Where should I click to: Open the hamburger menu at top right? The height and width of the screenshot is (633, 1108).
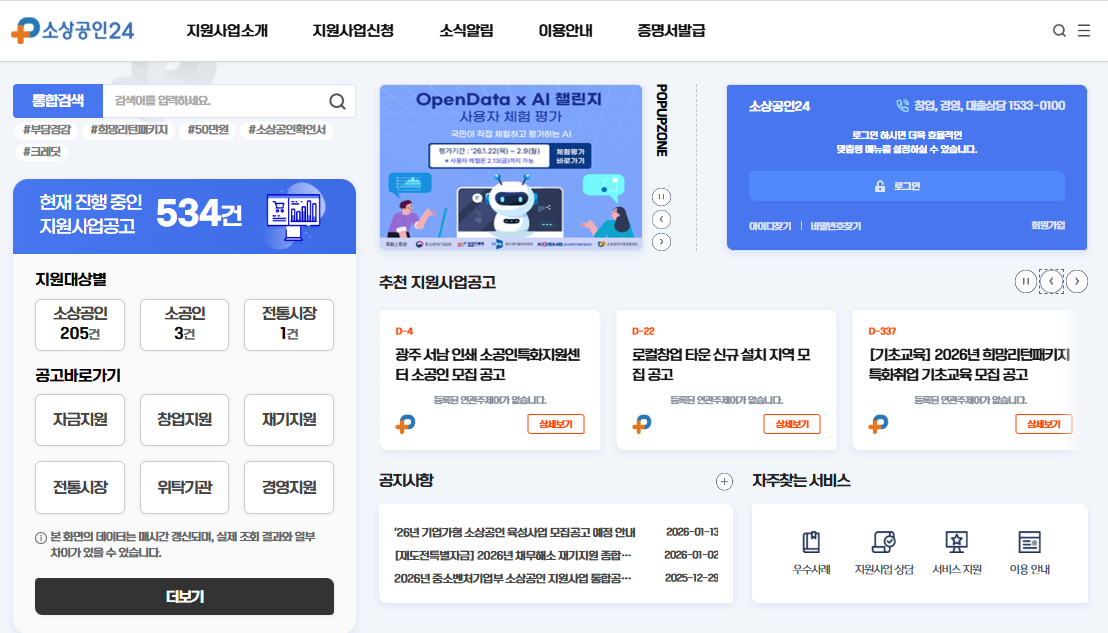pos(1083,30)
